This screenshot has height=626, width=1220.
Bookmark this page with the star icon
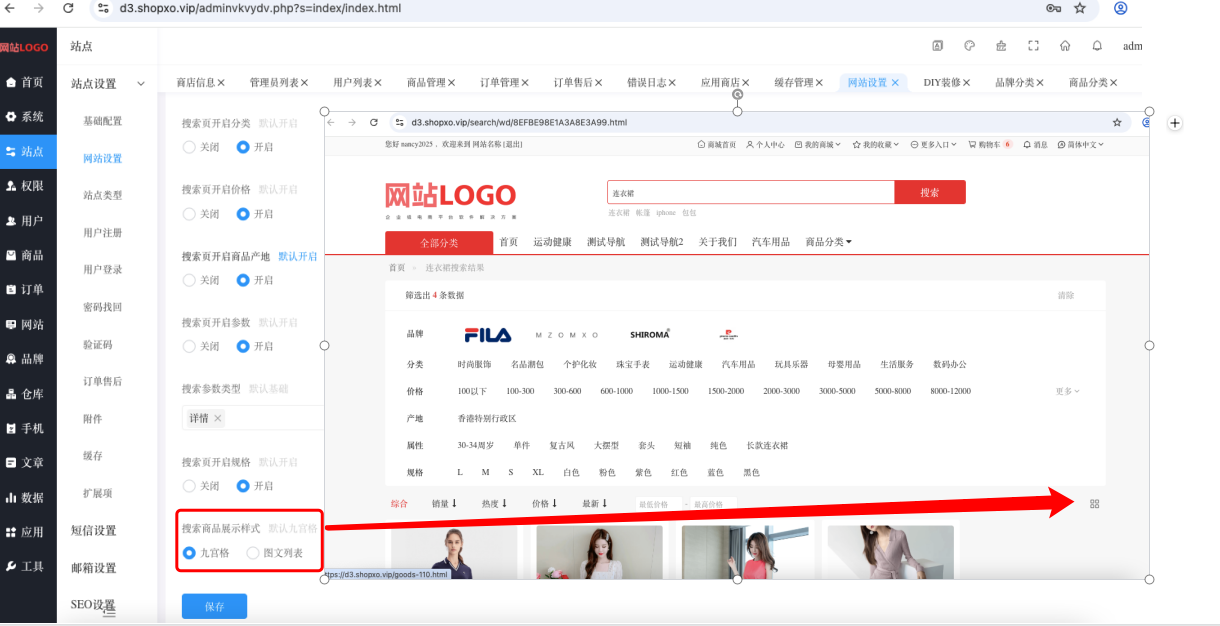1080,8
